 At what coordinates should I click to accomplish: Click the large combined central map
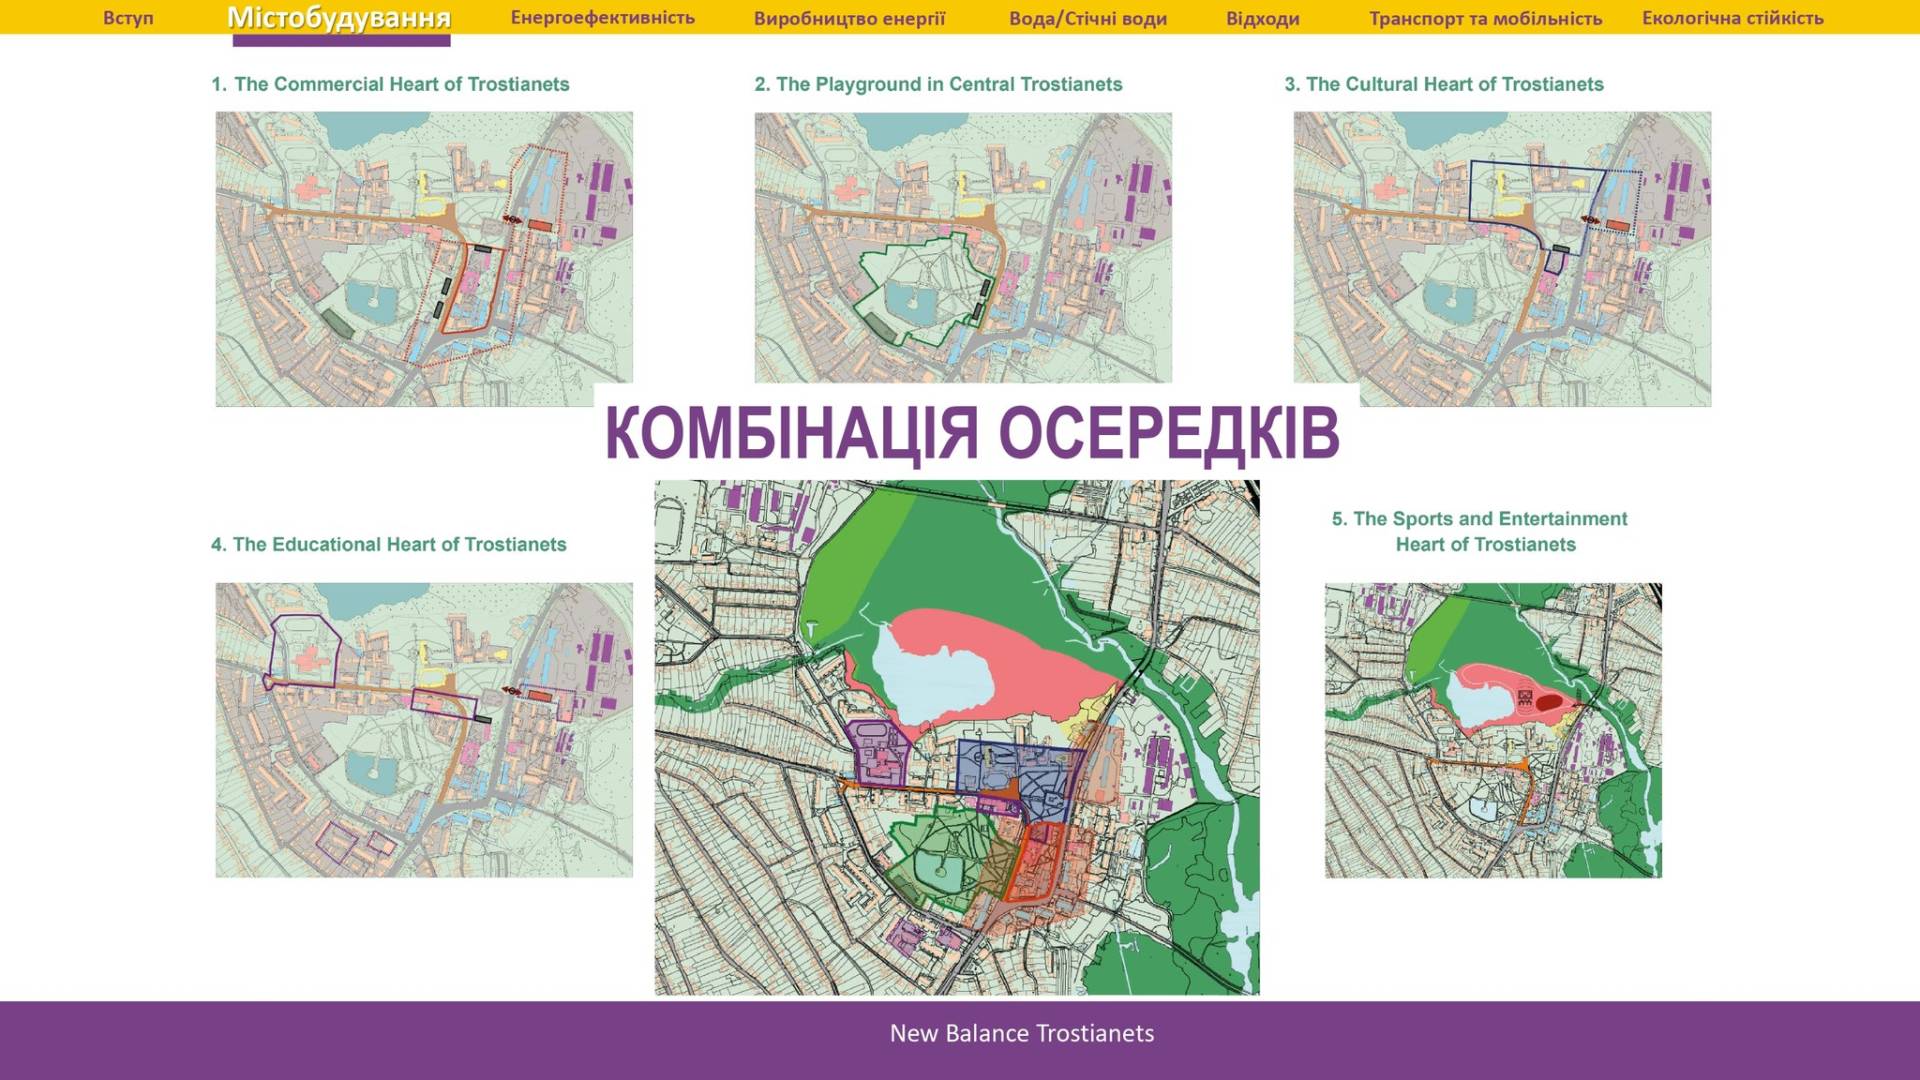[x=957, y=737]
